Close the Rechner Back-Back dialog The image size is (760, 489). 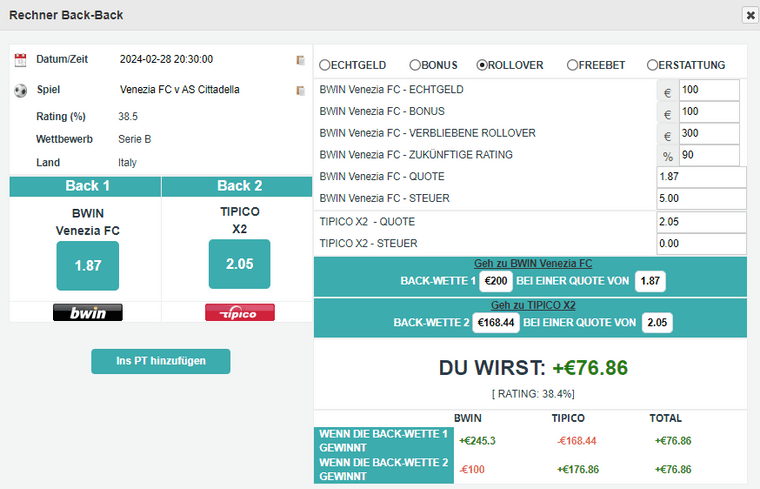pos(750,16)
